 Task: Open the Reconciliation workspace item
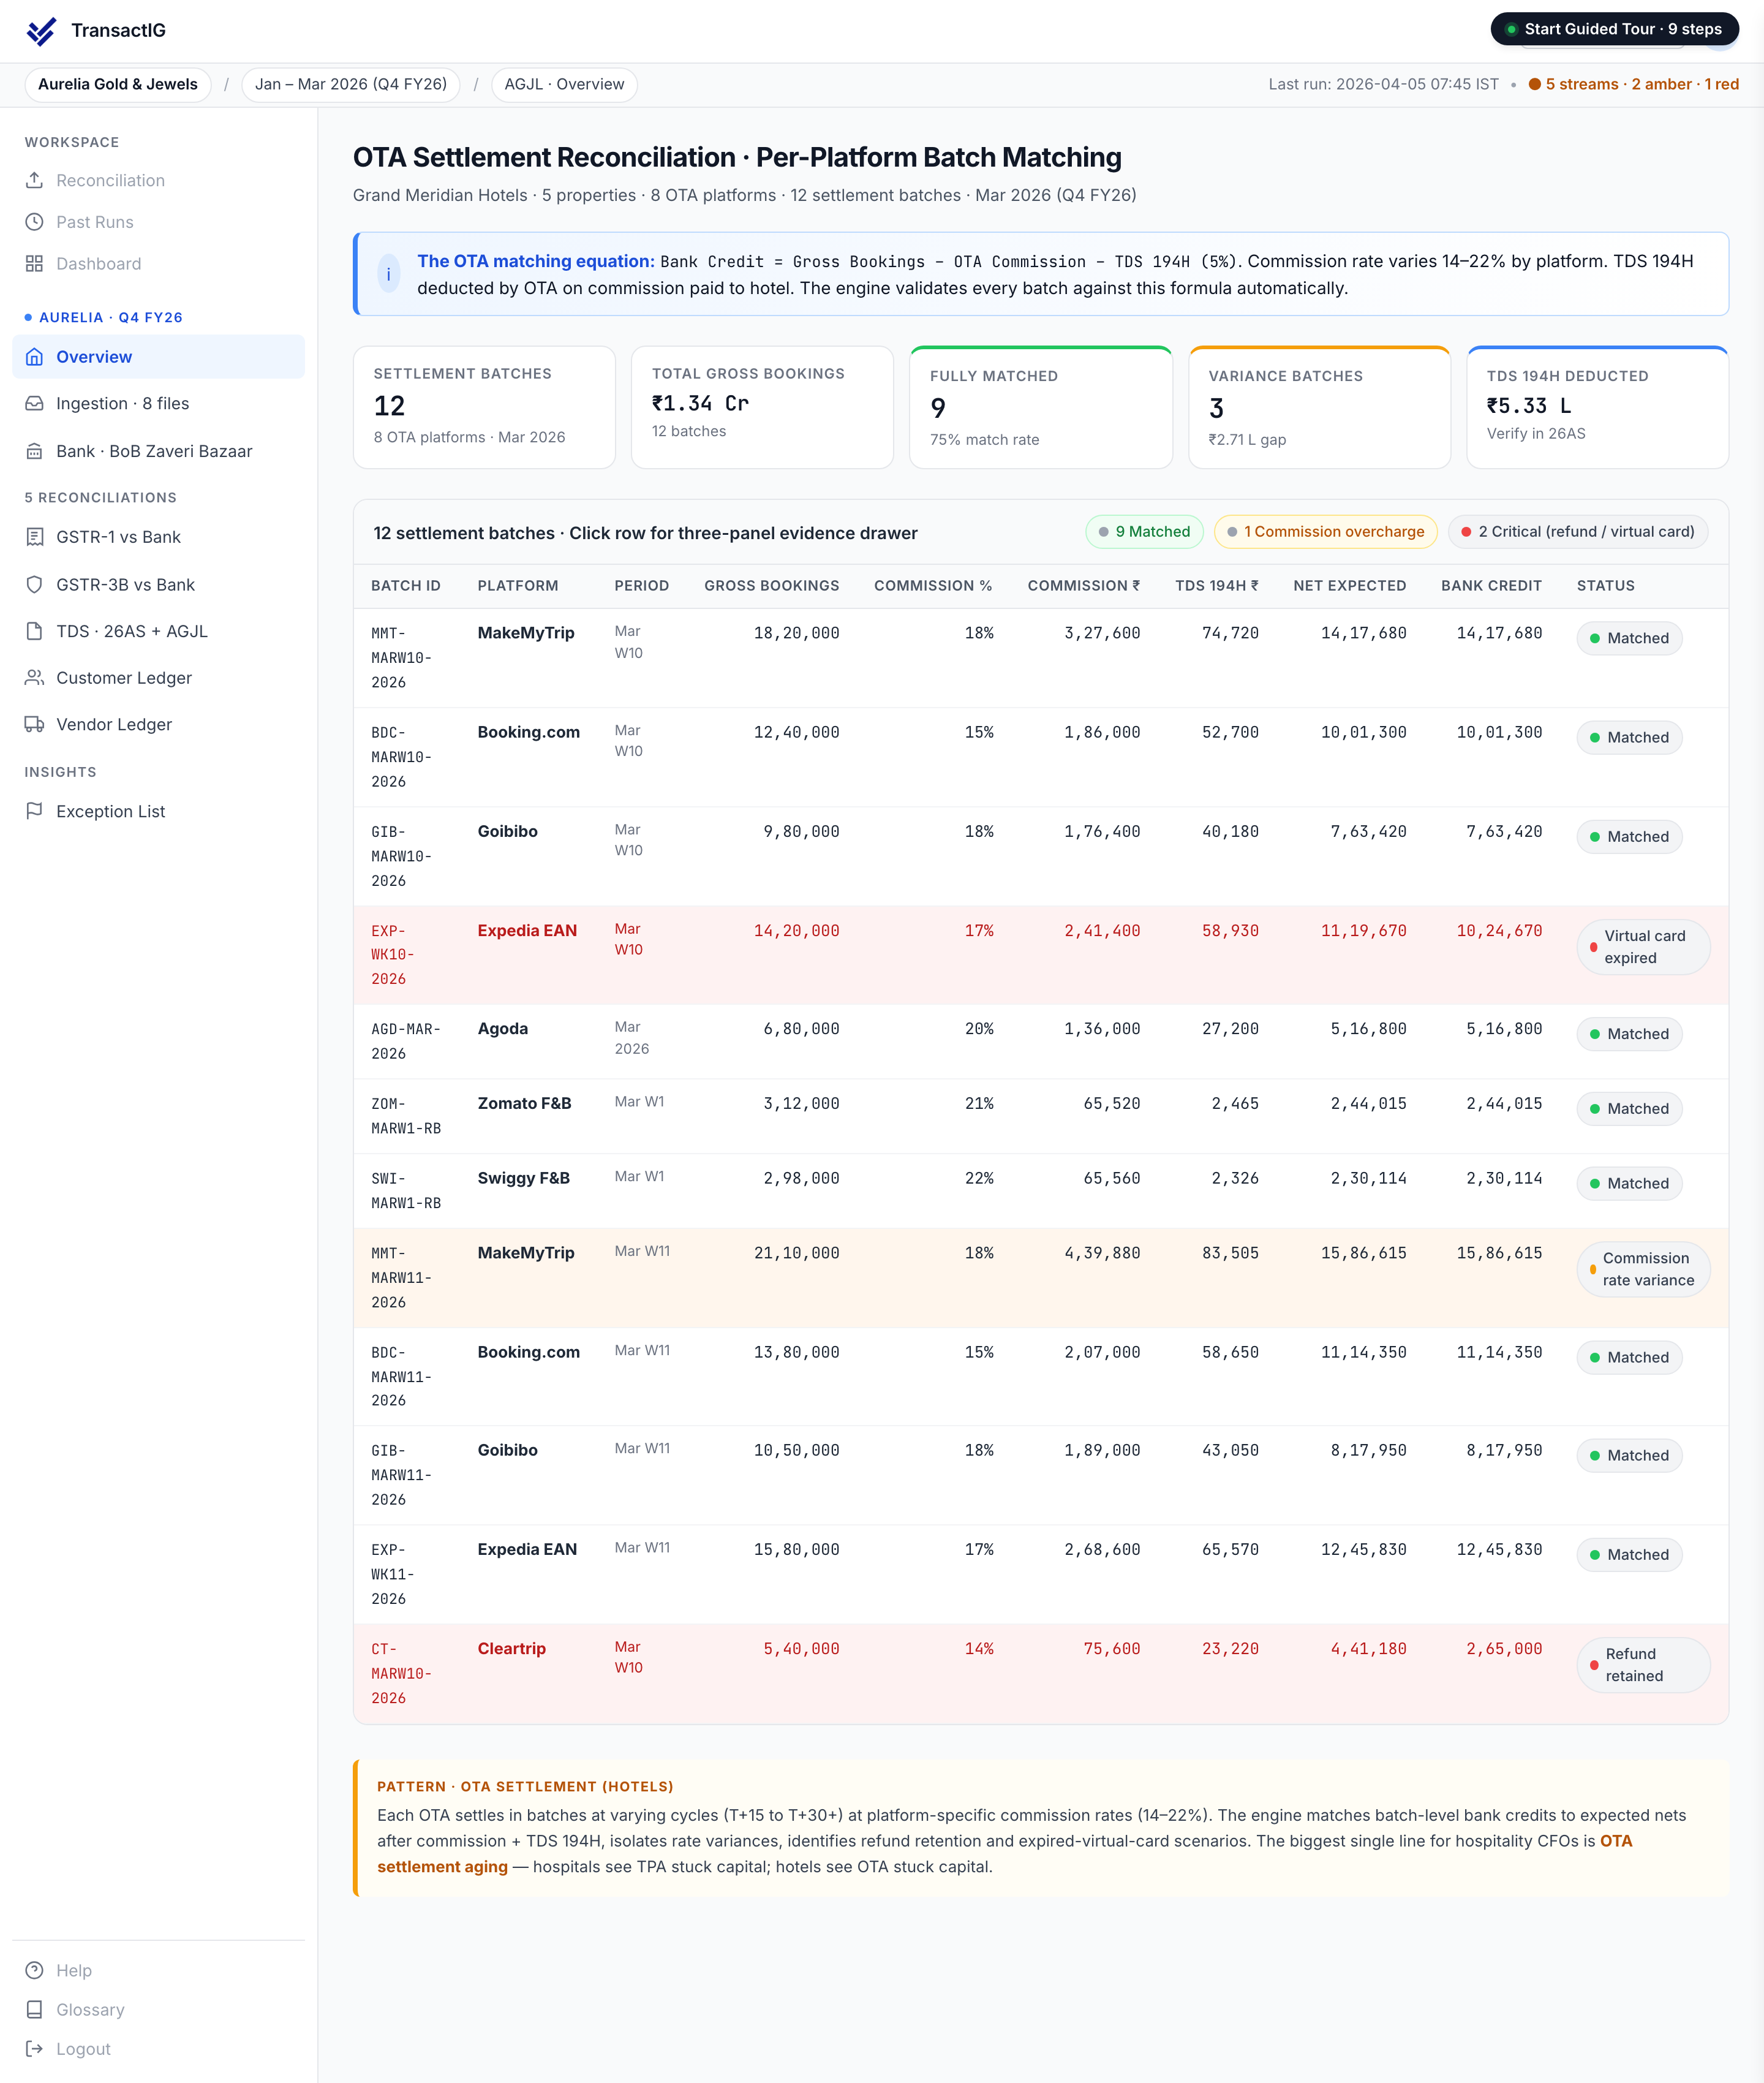[x=158, y=180]
